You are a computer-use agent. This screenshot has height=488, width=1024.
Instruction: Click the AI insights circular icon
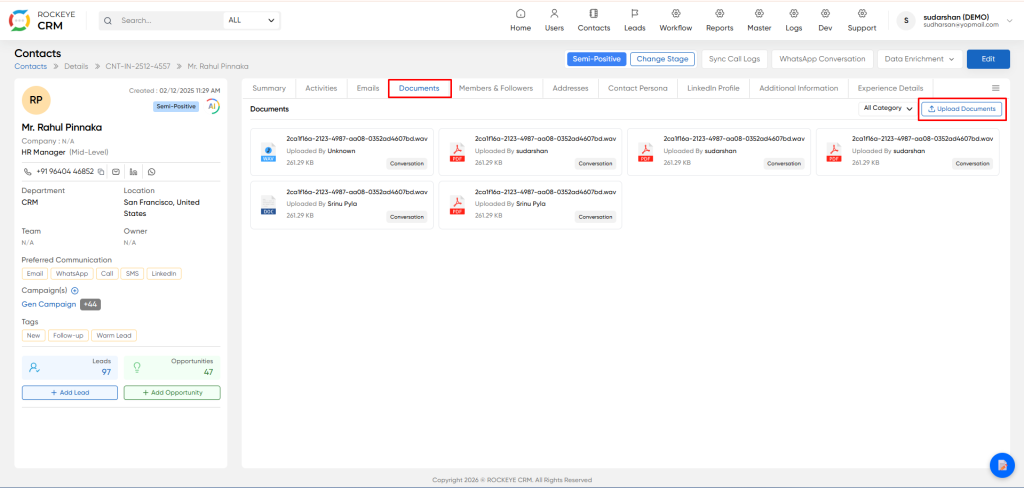pyautogui.click(x=213, y=106)
